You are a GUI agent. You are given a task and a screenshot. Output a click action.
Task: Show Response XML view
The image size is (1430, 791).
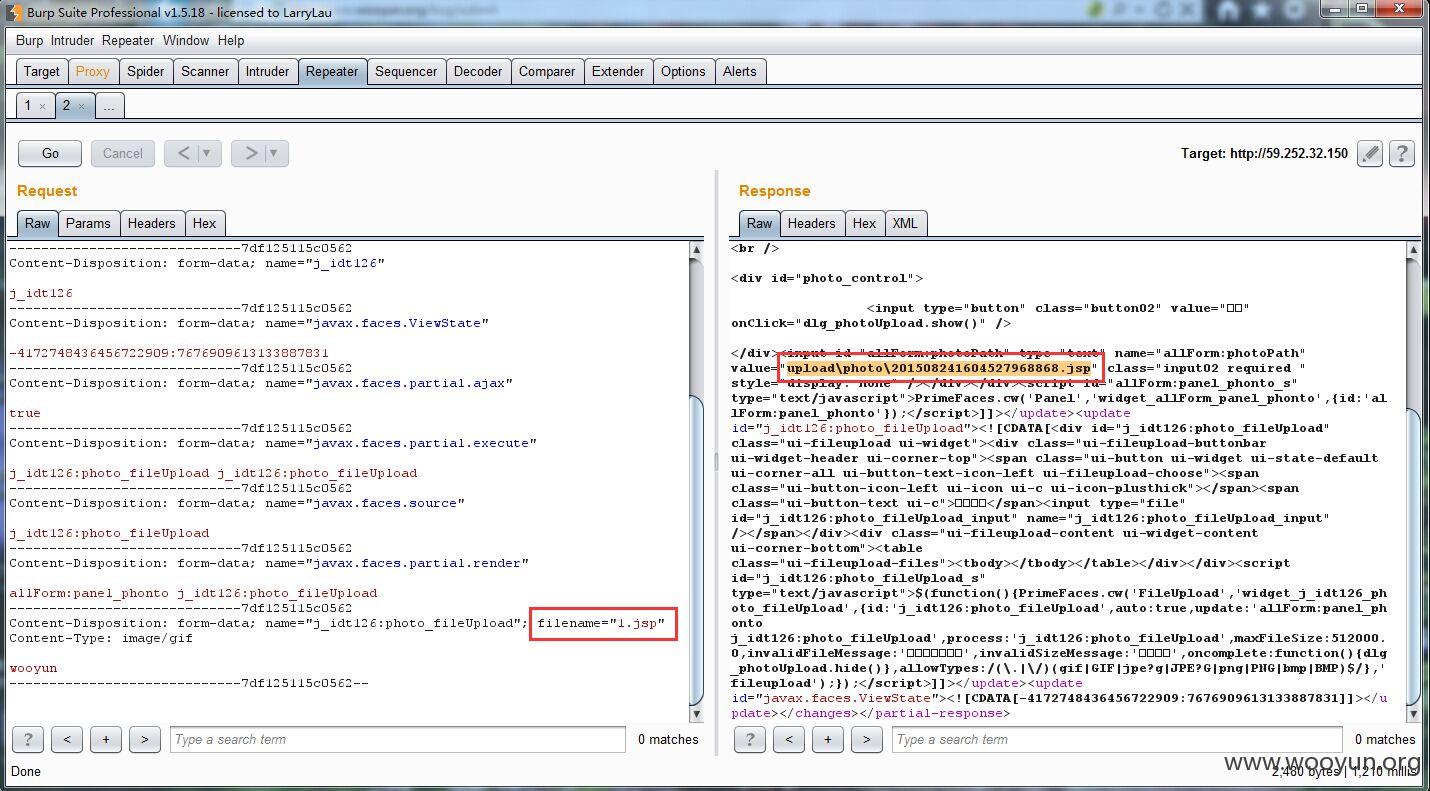(x=905, y=223)
